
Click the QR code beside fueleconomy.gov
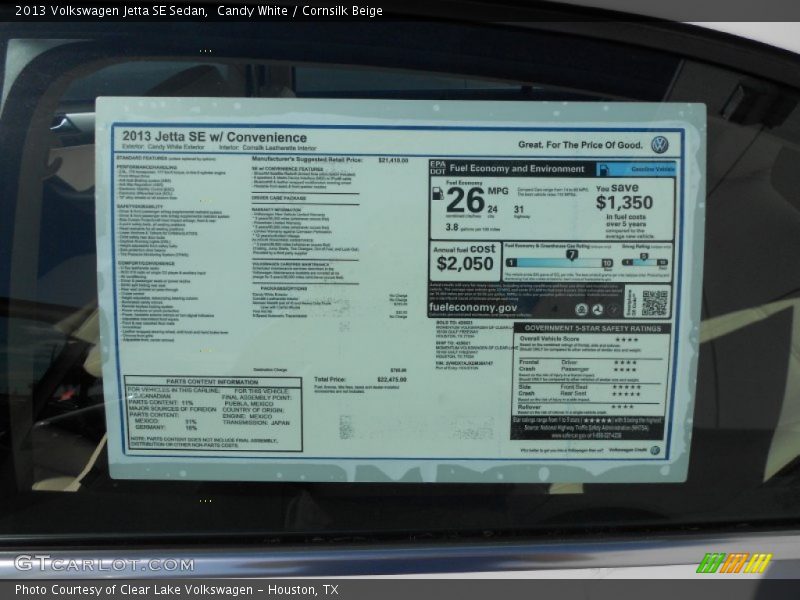click(x=655, y=303)
